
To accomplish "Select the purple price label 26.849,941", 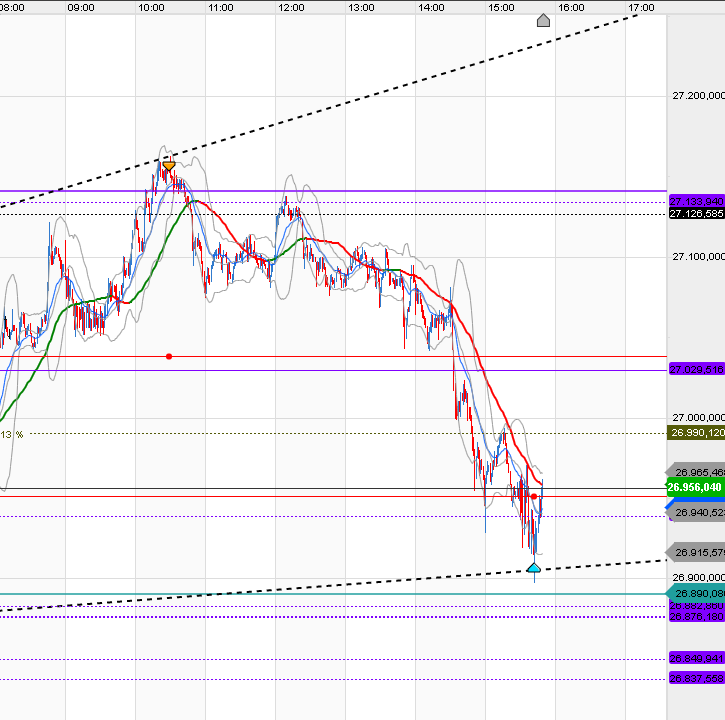I will click(x=696, y=658).
